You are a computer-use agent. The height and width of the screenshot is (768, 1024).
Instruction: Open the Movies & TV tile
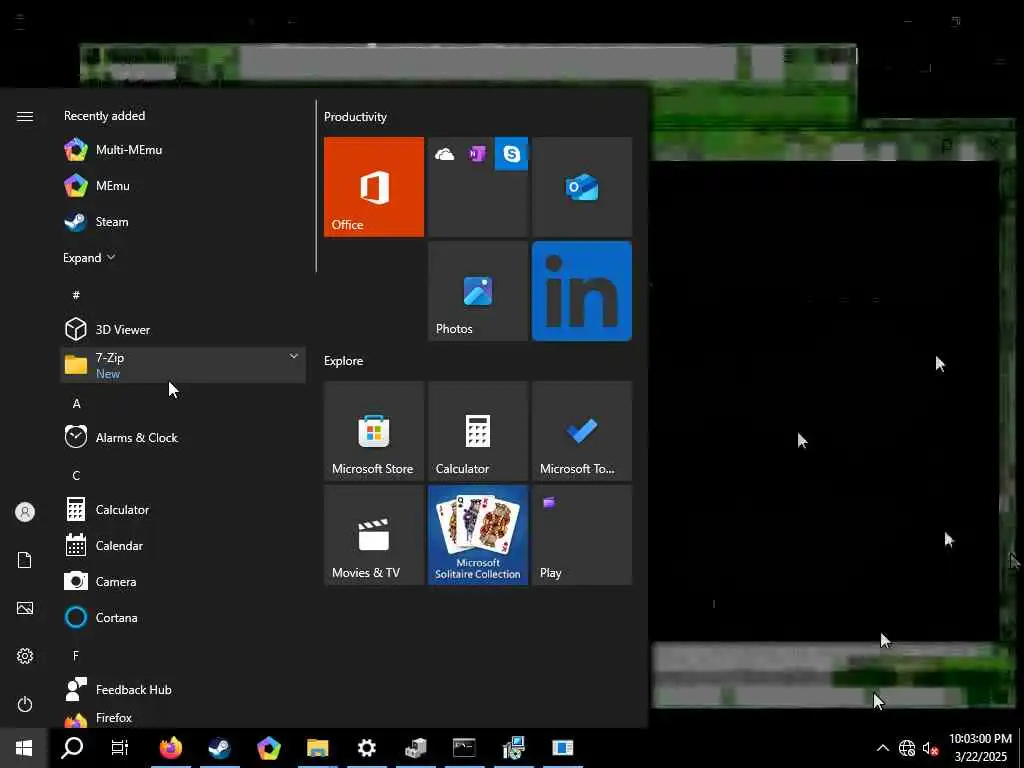tap(374, 535)
